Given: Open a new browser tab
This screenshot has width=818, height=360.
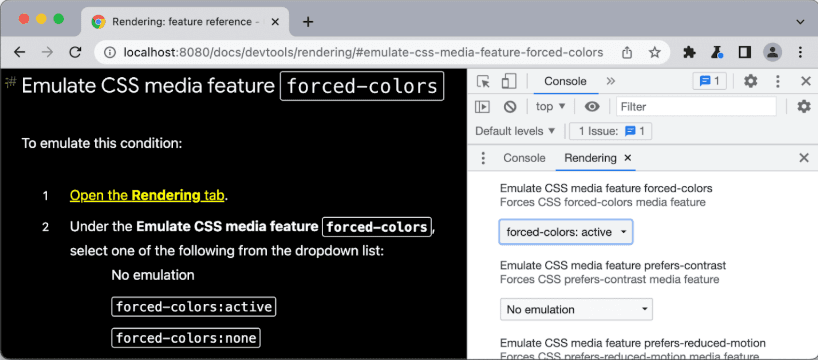Looking at the screenshot, I should pyautogui.click(x=308, y=21).
